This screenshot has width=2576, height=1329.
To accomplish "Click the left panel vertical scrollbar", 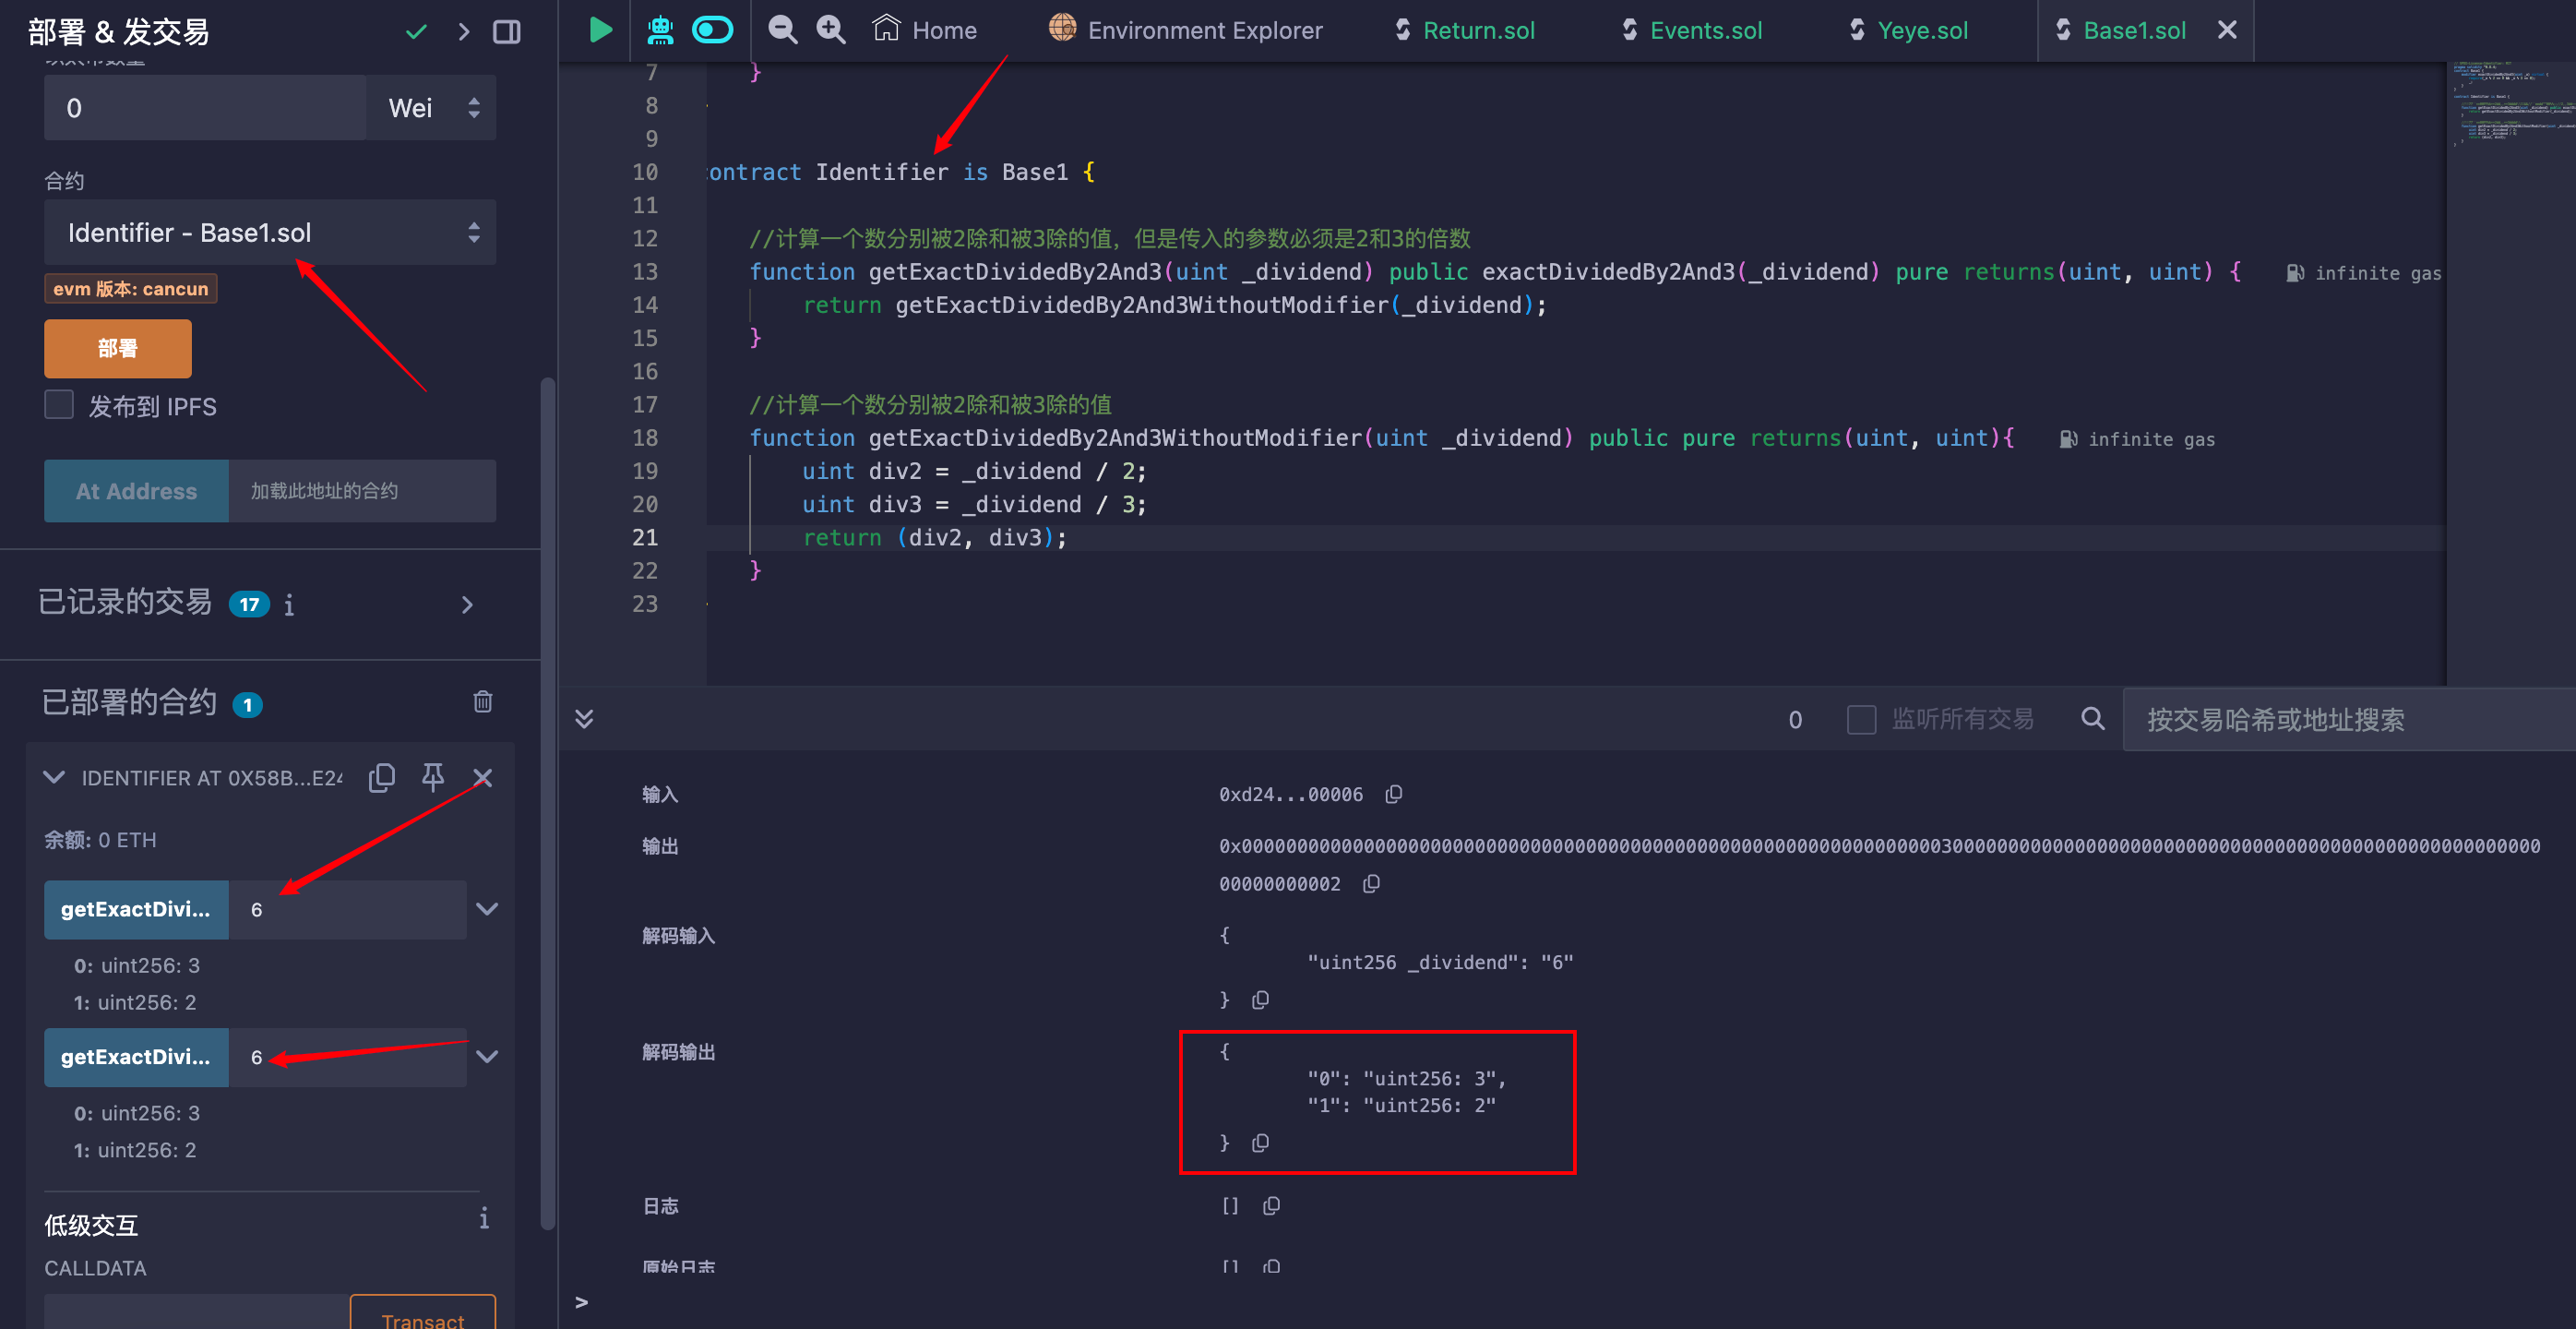I will 547,803.
